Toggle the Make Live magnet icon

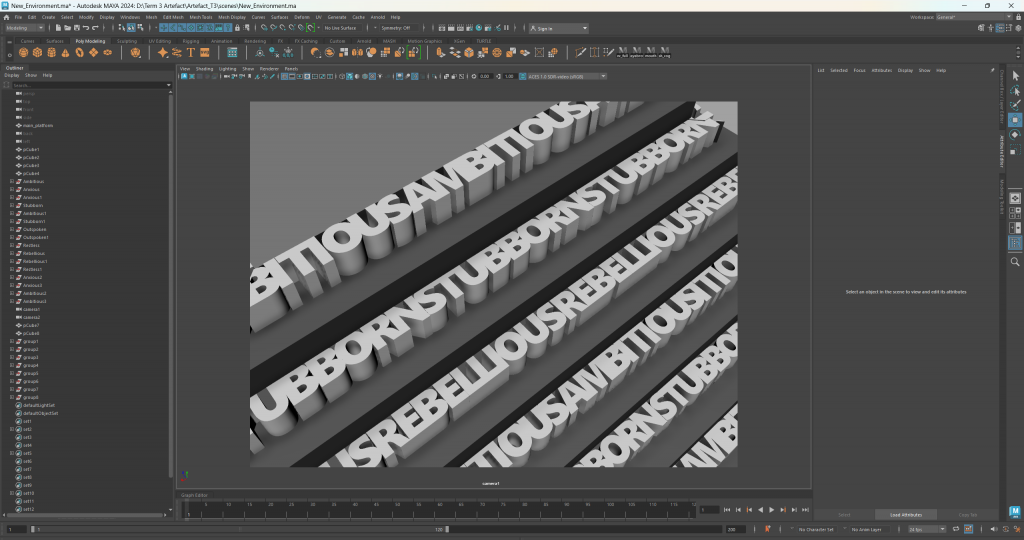312,28
